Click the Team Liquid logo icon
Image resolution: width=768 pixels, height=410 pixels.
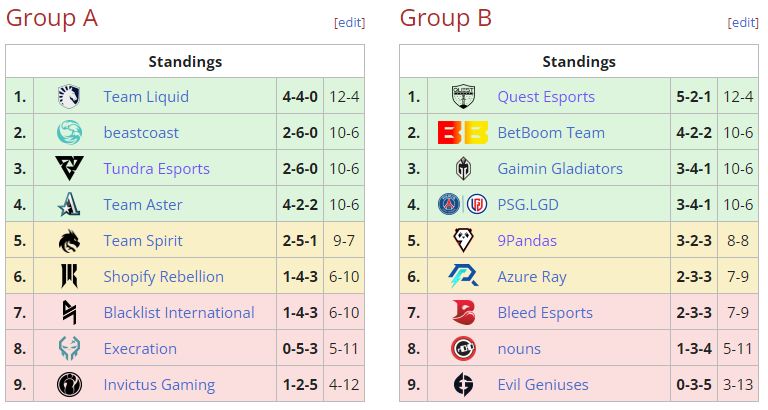click(x=70, y=97)
